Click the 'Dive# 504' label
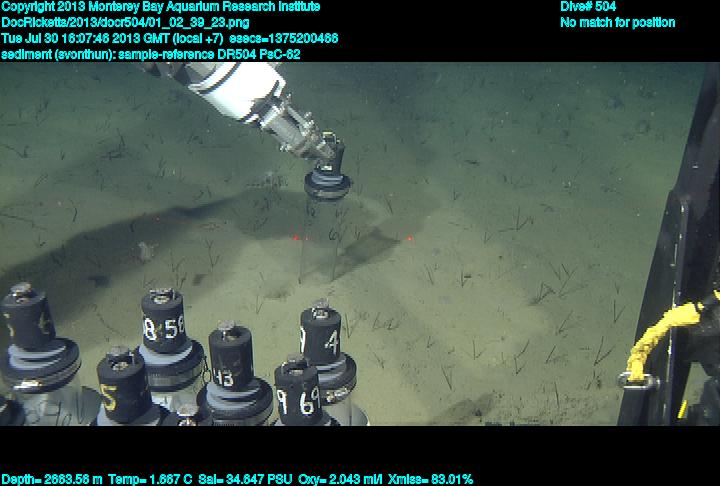Image resolution: width=720 pixels, height=486 pixels. point(588,7)
